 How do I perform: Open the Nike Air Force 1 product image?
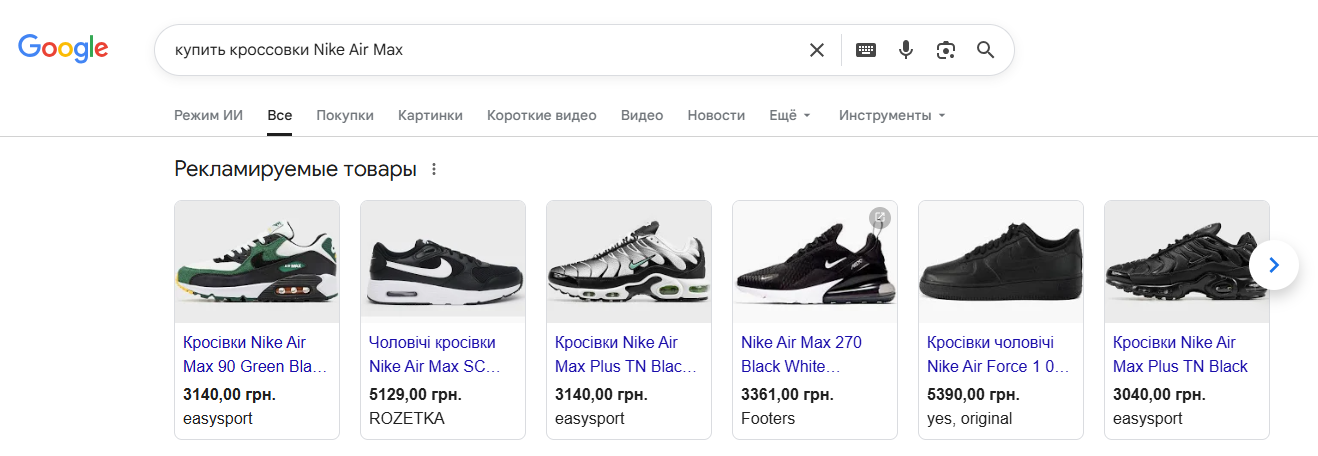1001,262
